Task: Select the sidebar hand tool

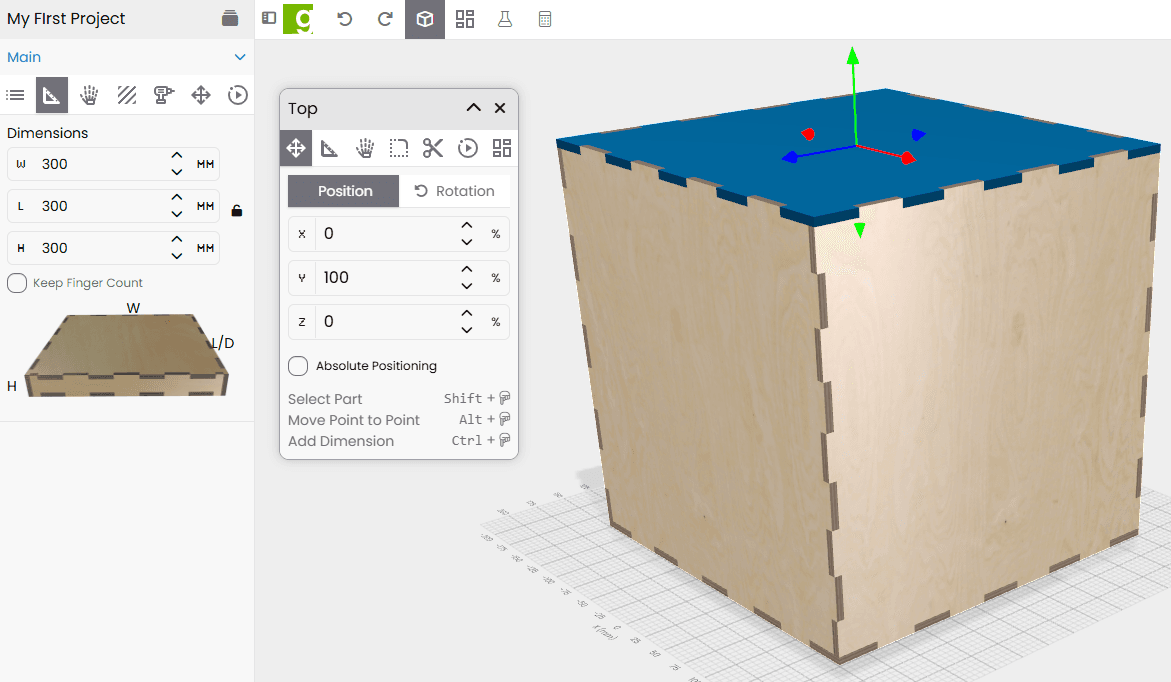Action: [x=90, y=95]
